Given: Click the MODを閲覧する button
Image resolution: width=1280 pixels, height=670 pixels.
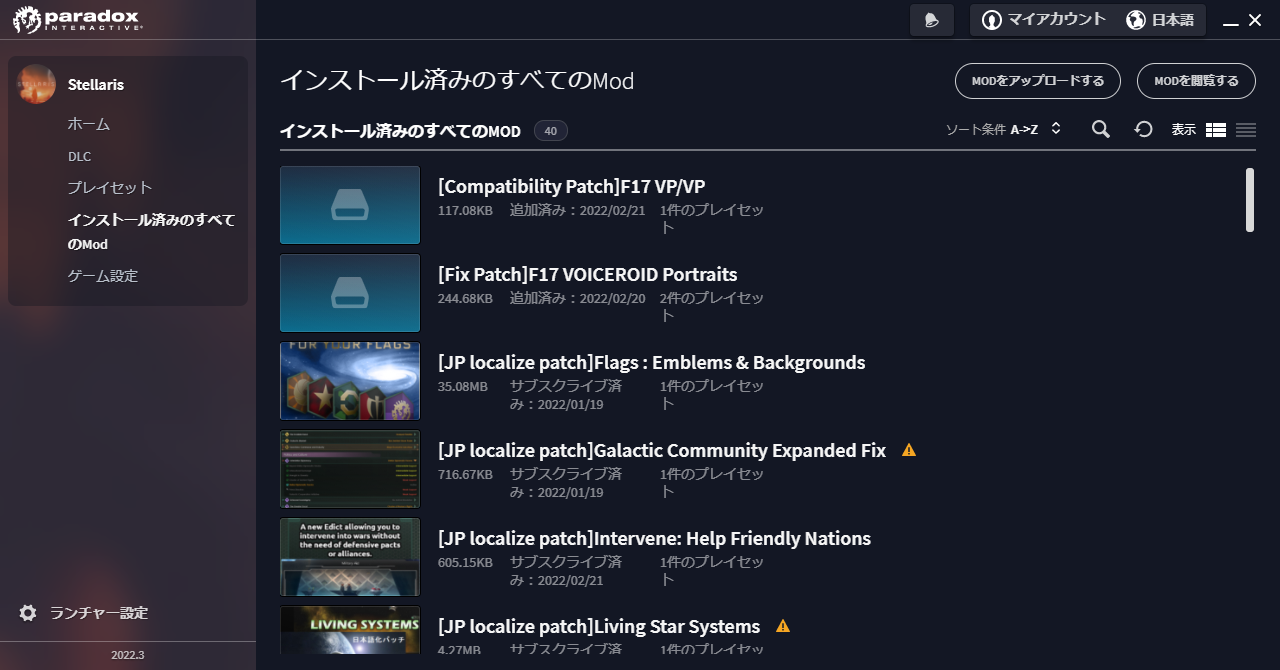Looking at the screenshot, I should point(1196,81).
